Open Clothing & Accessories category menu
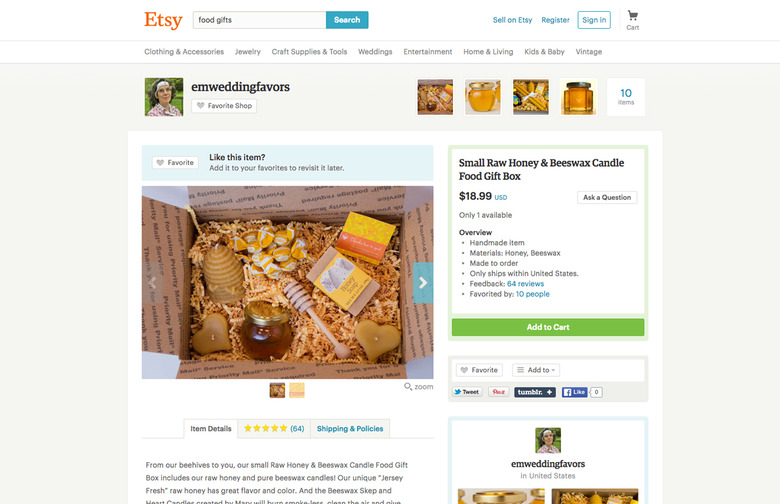The height and width of the screenshot is (504, 780). [184, 52]
